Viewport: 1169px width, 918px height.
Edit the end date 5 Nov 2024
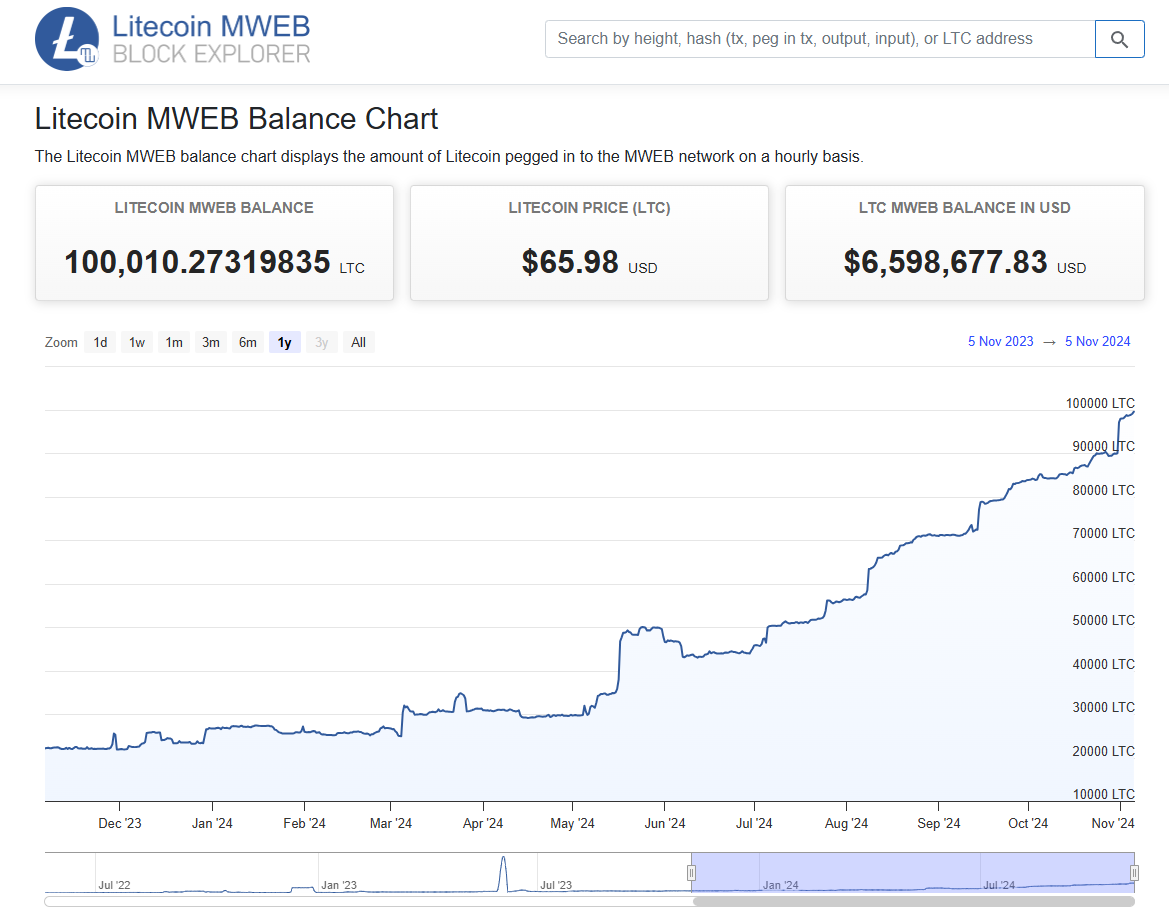[x=1097, y=342]
